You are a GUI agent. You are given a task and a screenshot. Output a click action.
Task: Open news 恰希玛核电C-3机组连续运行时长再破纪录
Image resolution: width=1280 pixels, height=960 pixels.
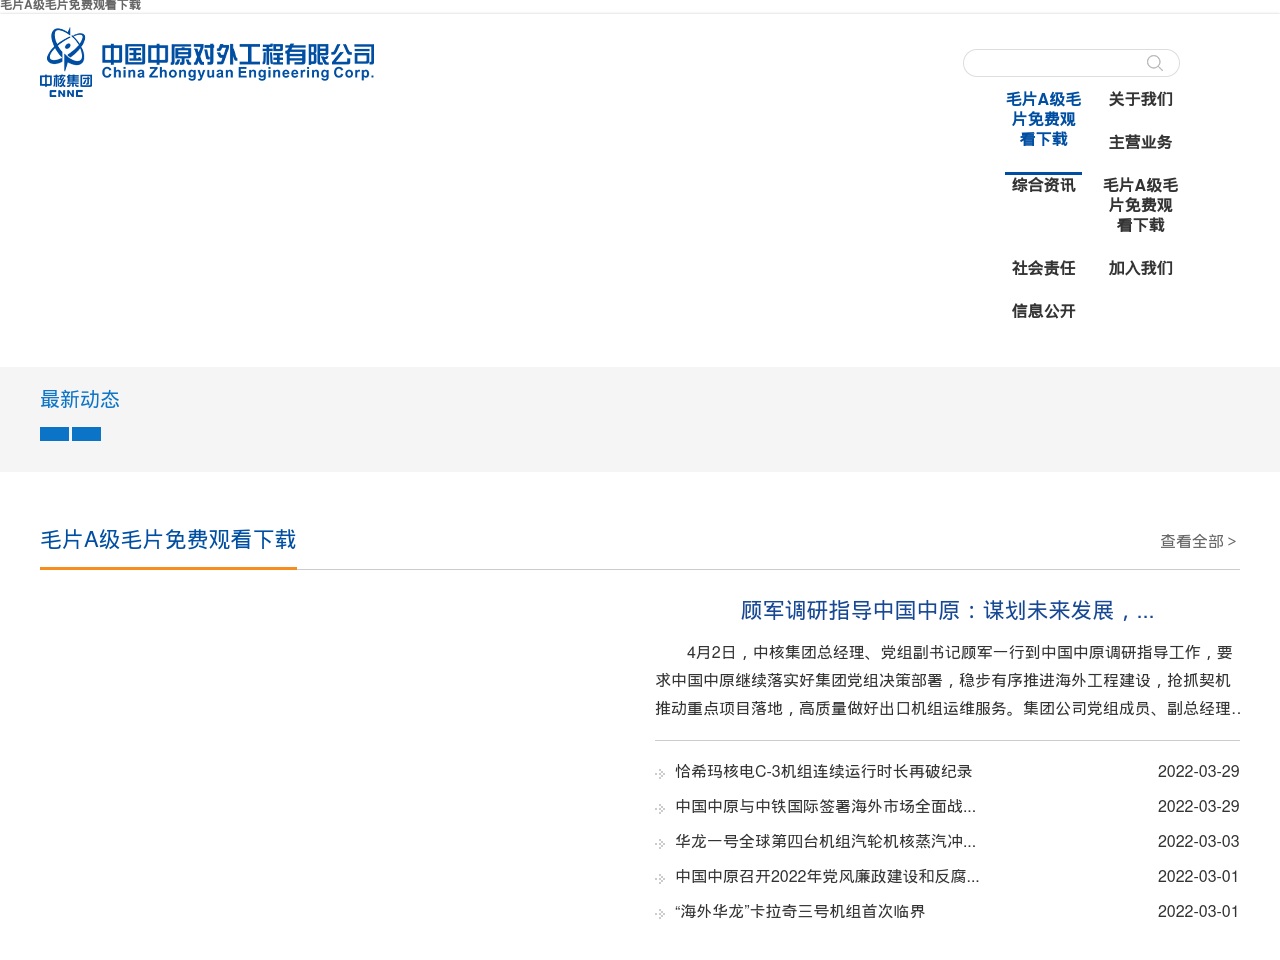click(823, 771)
